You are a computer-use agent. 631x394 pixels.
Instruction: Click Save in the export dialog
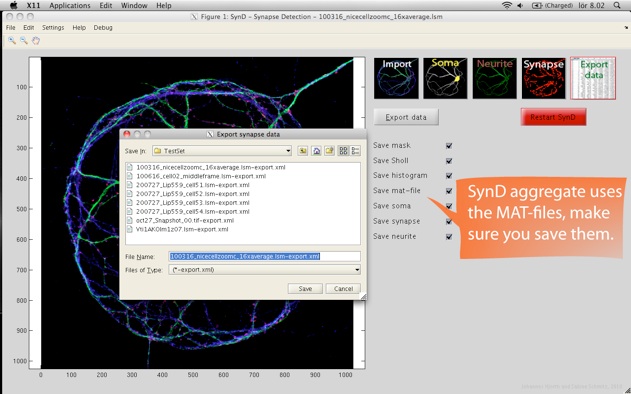click(x=305, y=289)
